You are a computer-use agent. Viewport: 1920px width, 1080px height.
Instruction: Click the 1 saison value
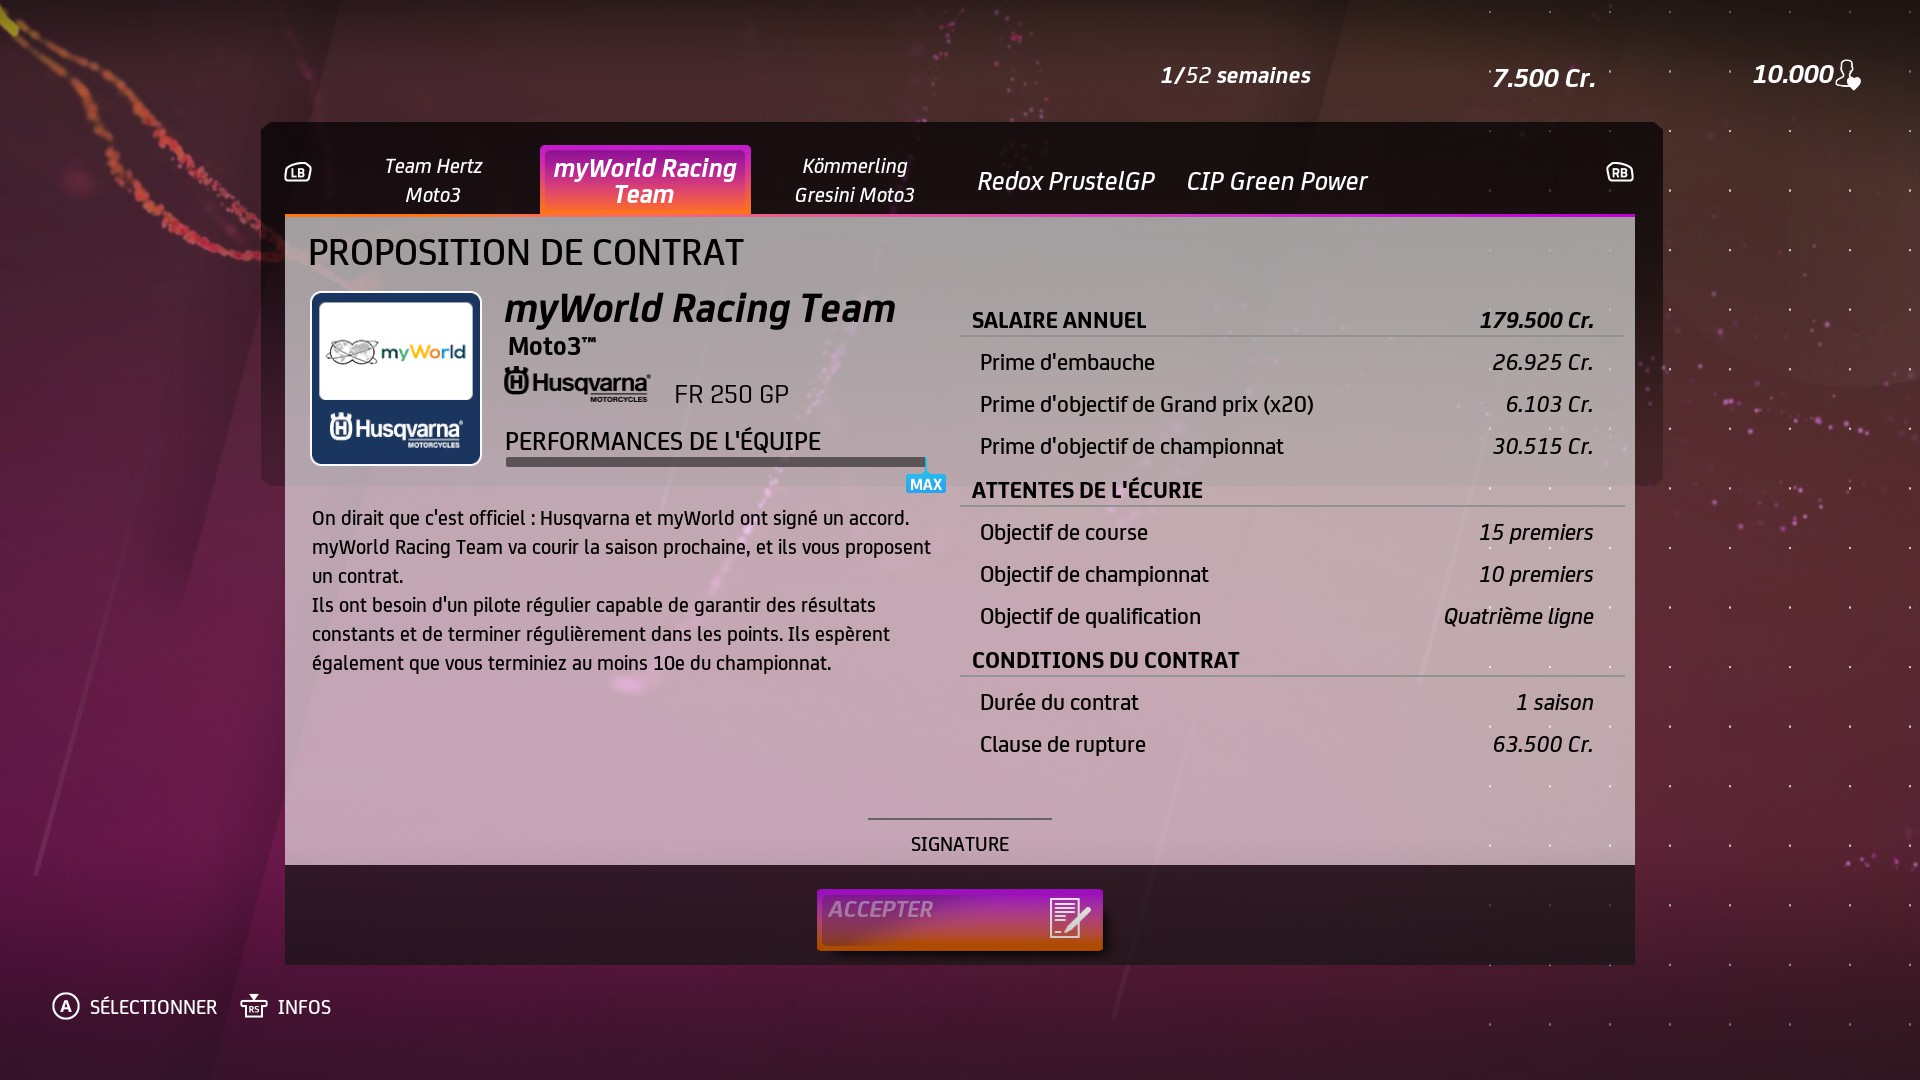[1555, 702]
